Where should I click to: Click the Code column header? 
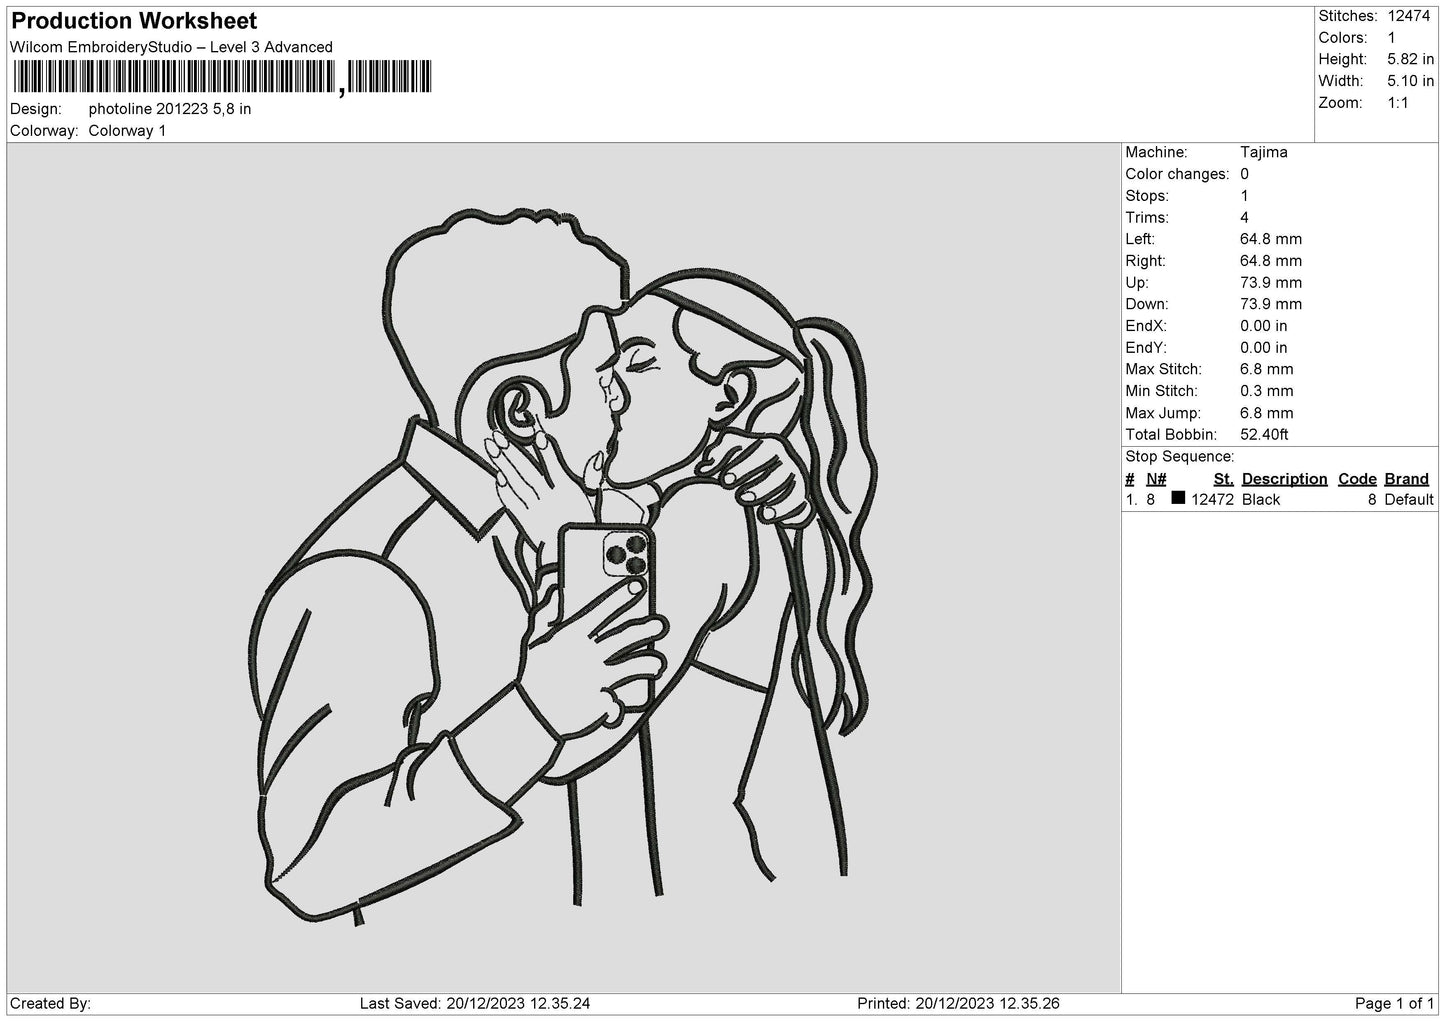1357,479
